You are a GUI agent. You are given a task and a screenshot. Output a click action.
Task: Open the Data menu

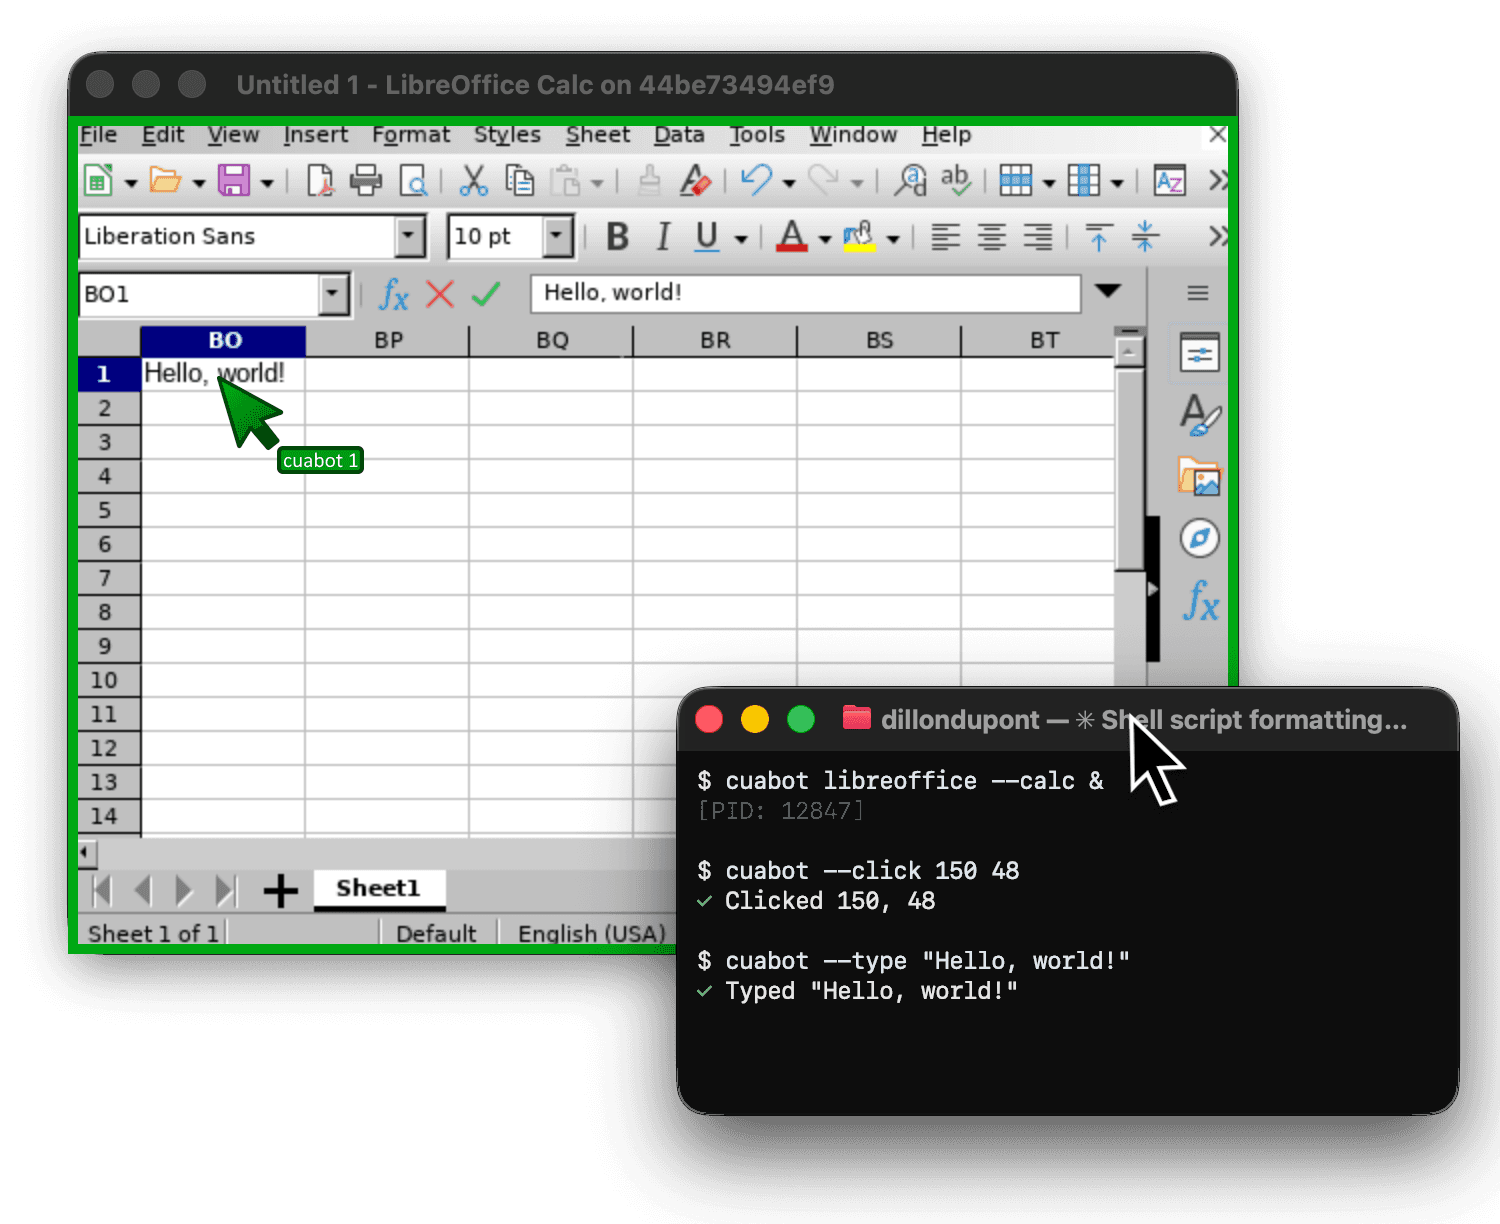point(679,134)
